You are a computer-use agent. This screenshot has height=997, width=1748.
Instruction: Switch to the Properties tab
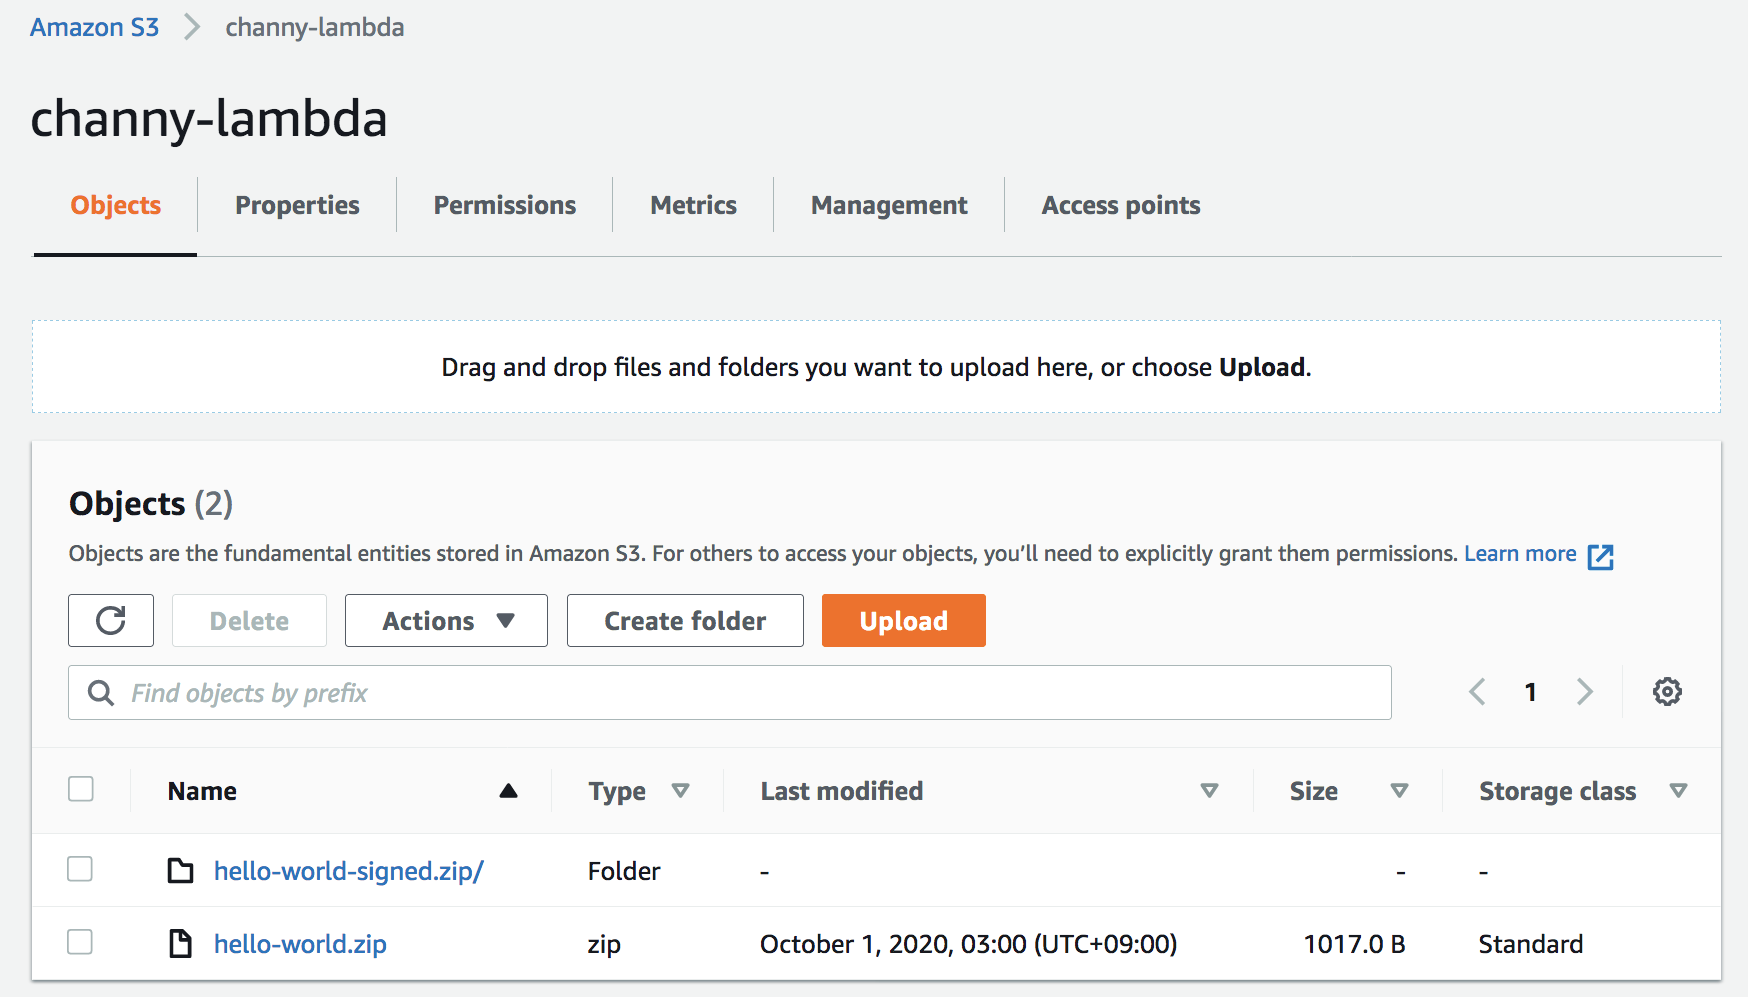pyautogui.click(x=297, y=205)
